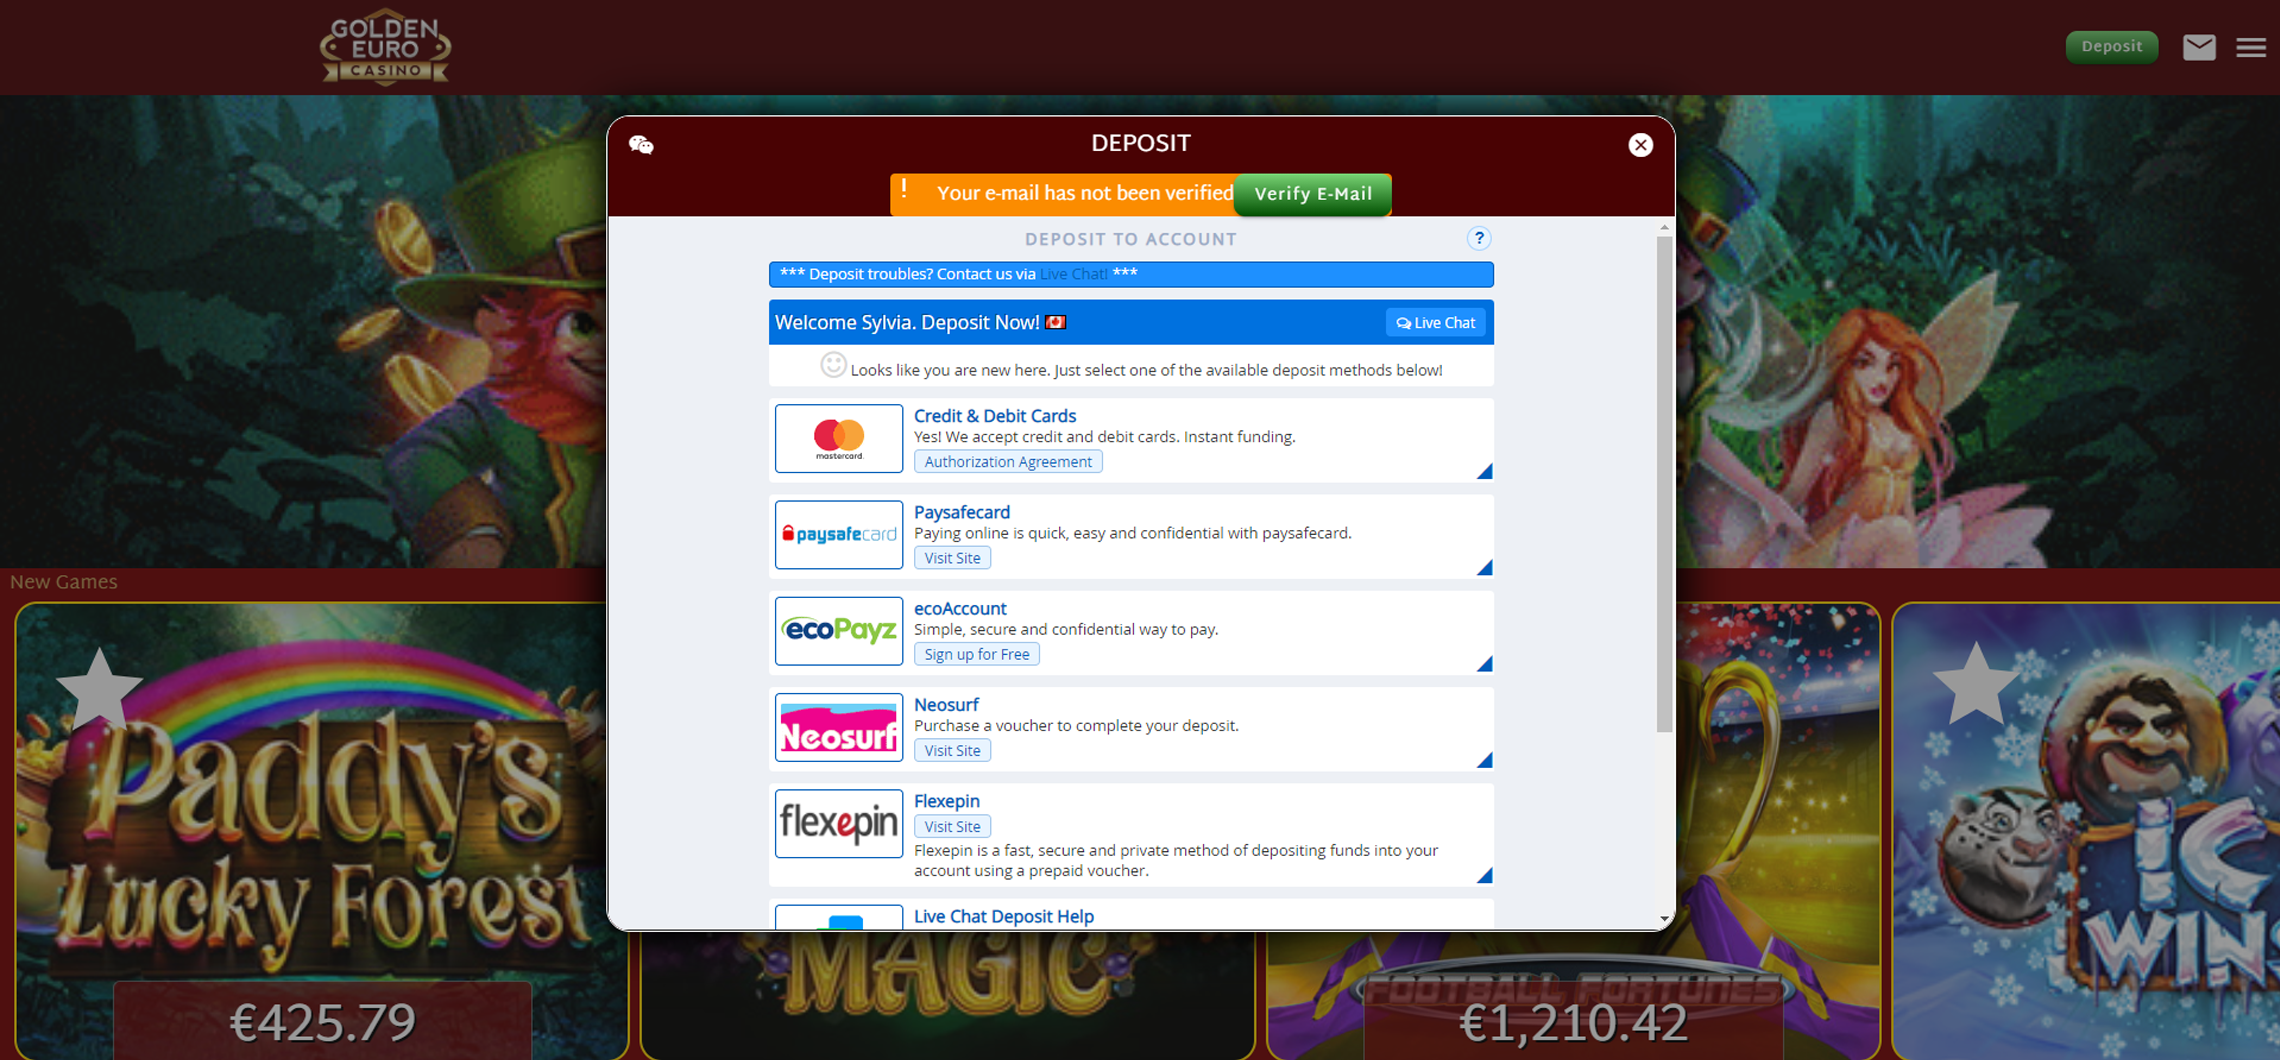Click the €425.79 jackpot amount
The height and width of the screenshot is (1060, 2280).
pyautogui.click(x=323, y=1022)
